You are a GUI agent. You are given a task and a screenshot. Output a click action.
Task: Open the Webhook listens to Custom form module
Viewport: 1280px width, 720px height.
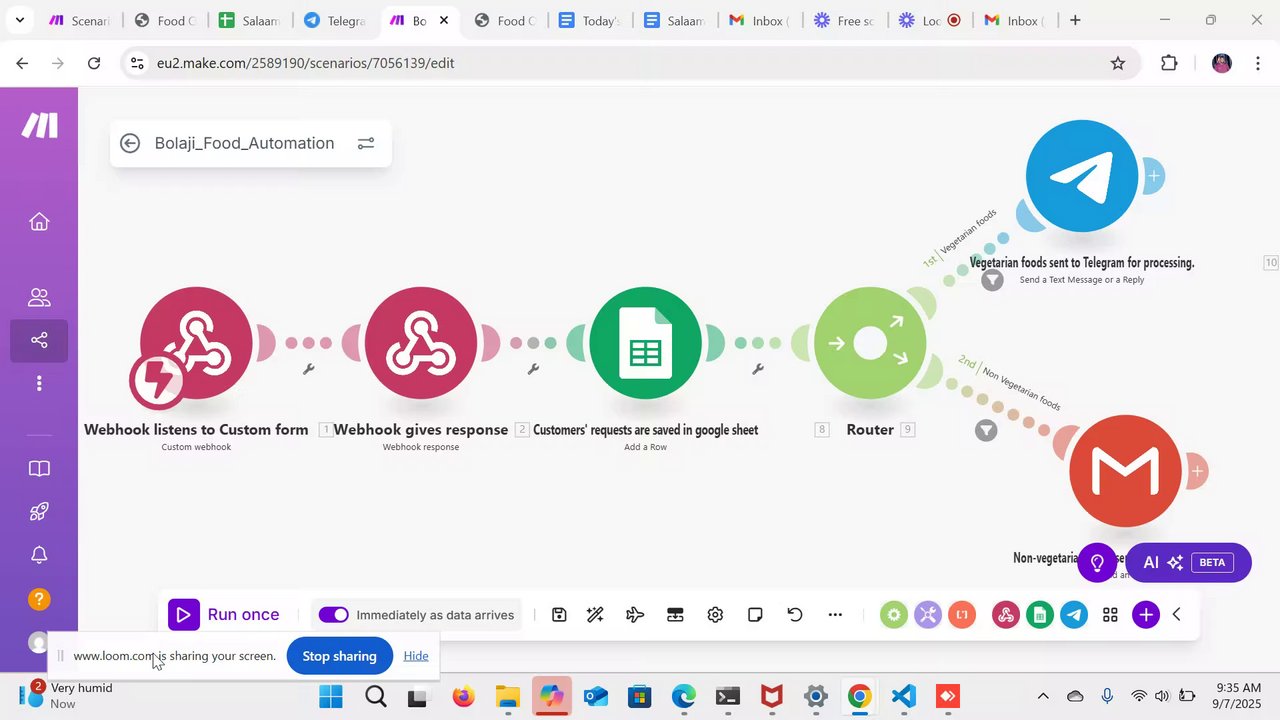click(196, 343)
